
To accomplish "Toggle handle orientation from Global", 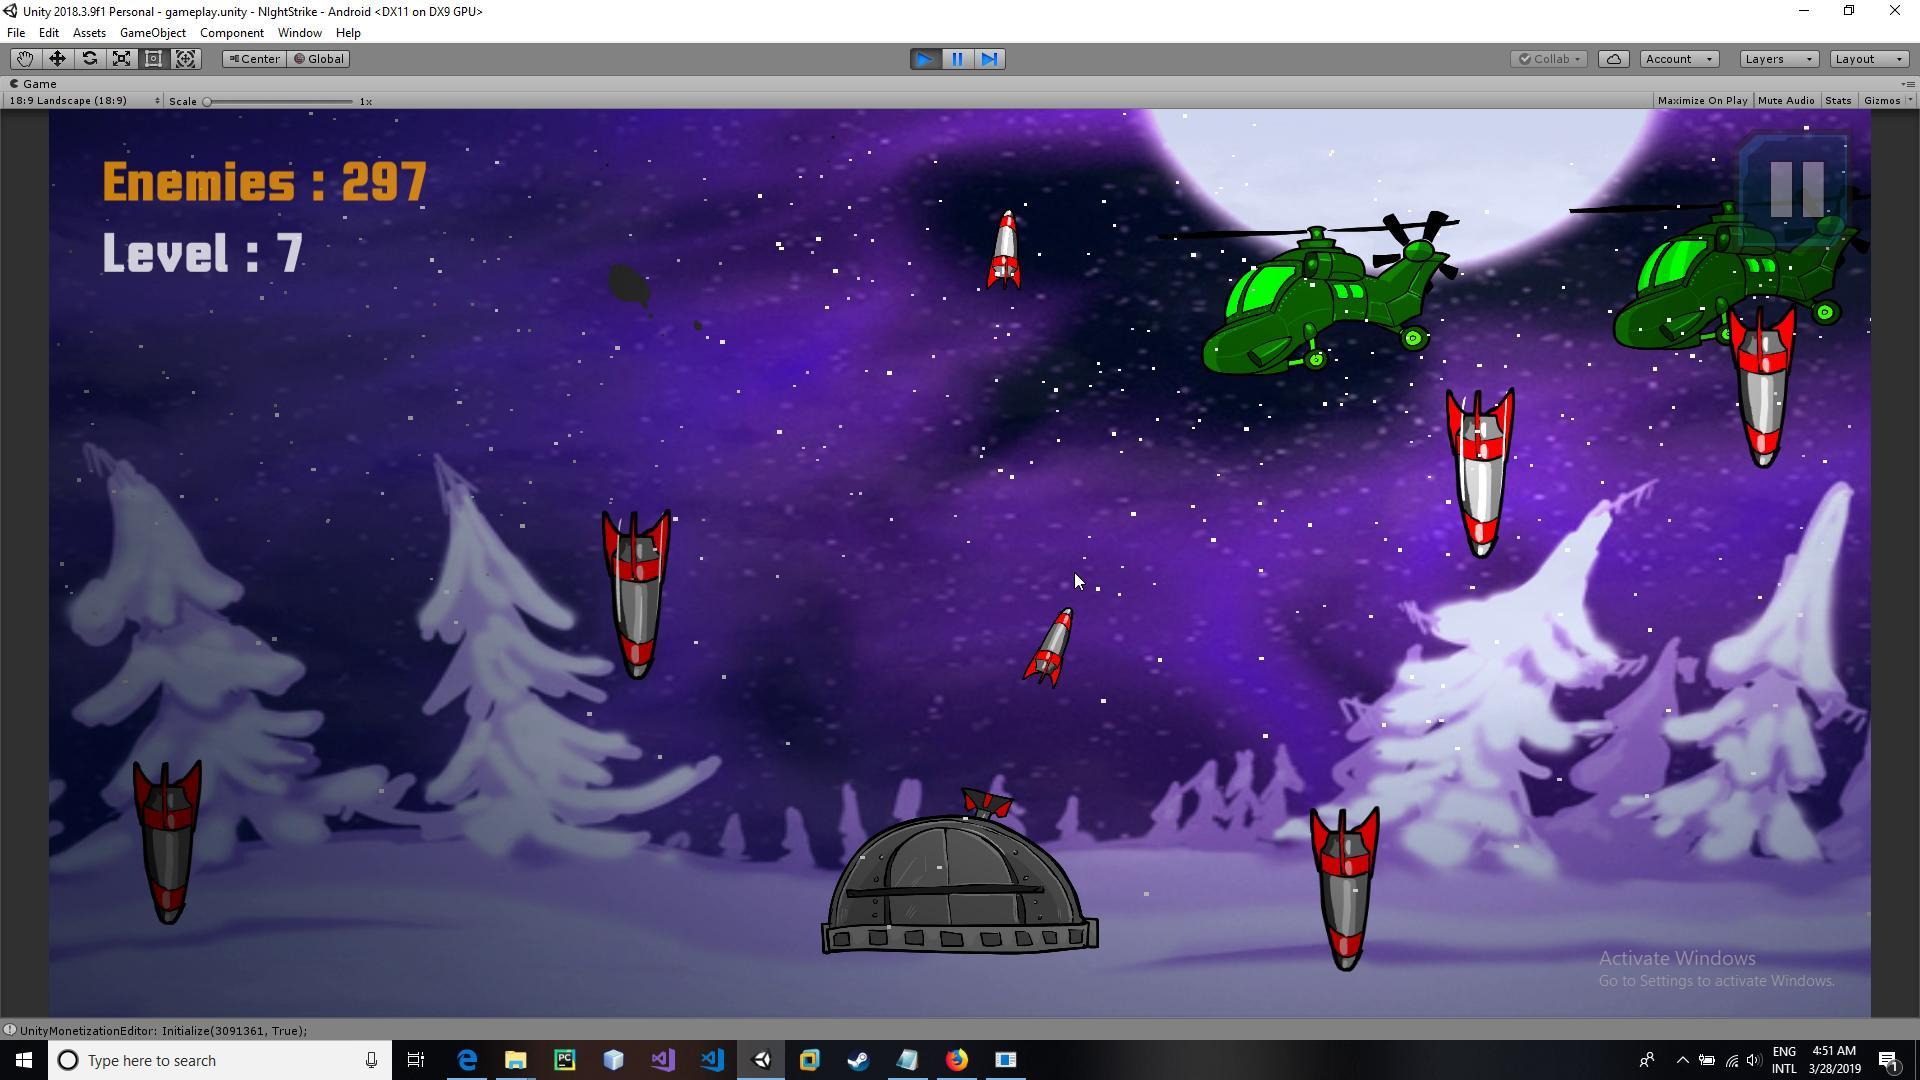I will pos(318,58).
